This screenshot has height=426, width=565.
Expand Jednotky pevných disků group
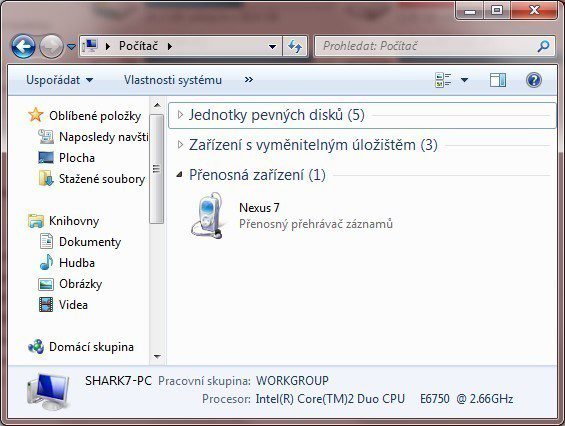pos(180,115)
